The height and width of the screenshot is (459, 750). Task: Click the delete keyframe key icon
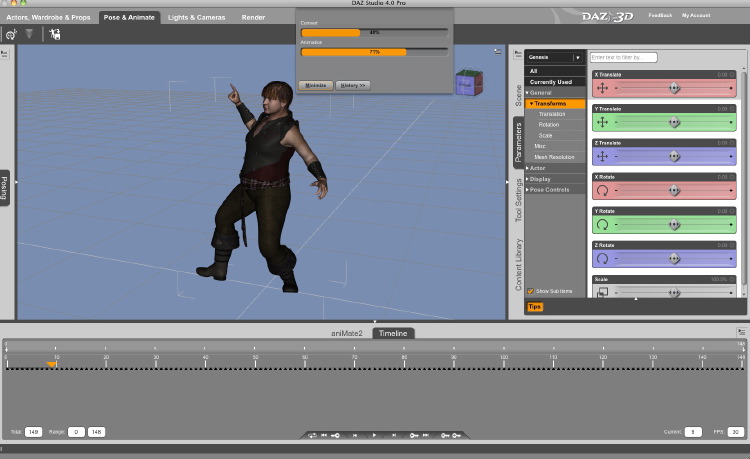point(457,435)
